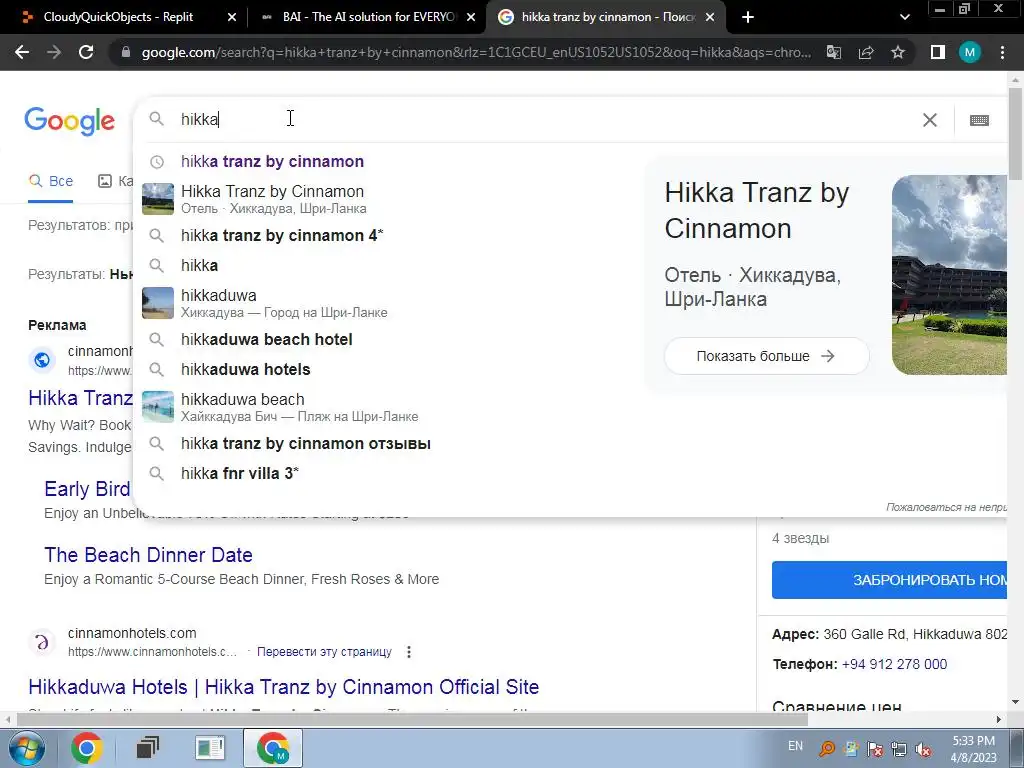Viewport: 1024px width, 768px height.
Task: Click the Google logo
Action: click(69, 121)
